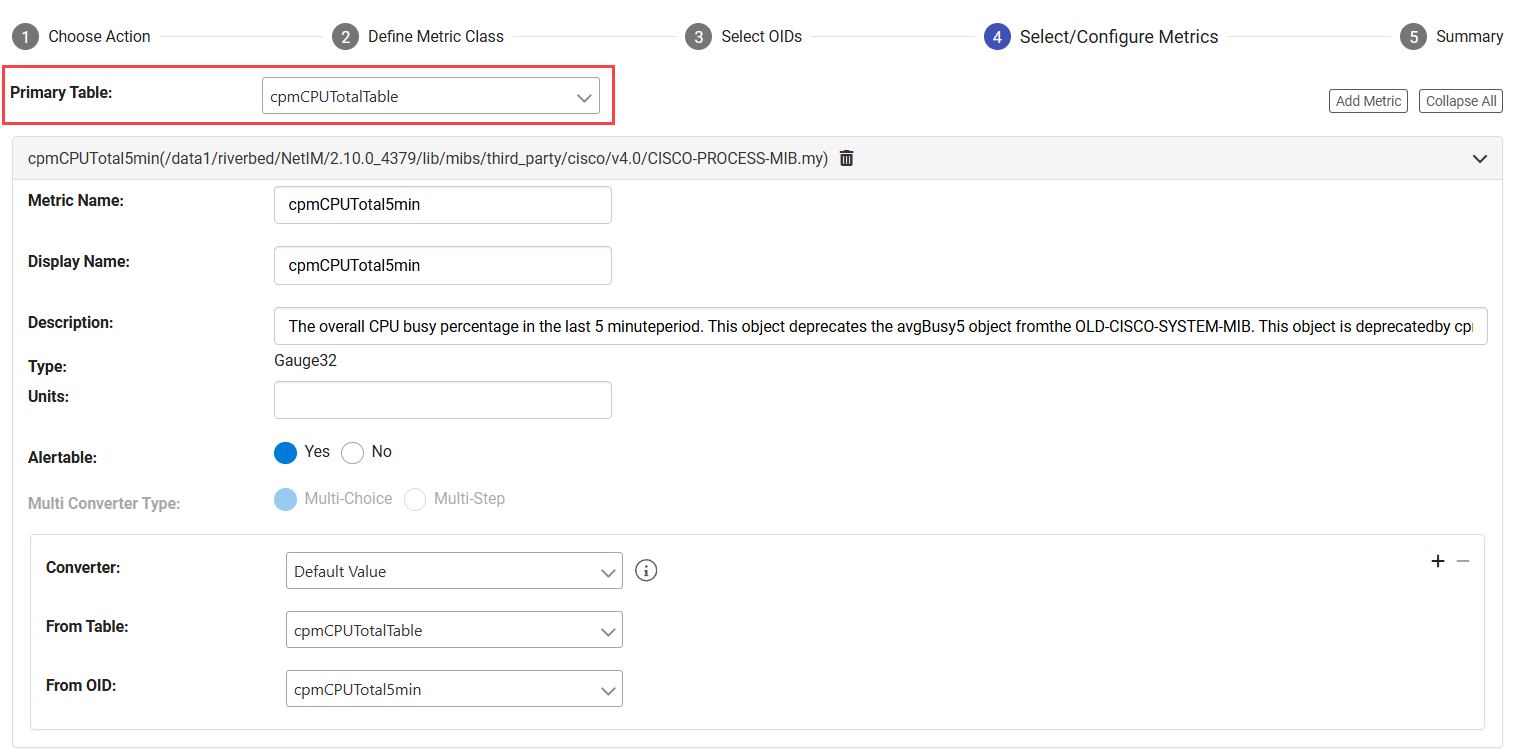
Task: Click the Collapse All button
Action: pos(1460,101)
